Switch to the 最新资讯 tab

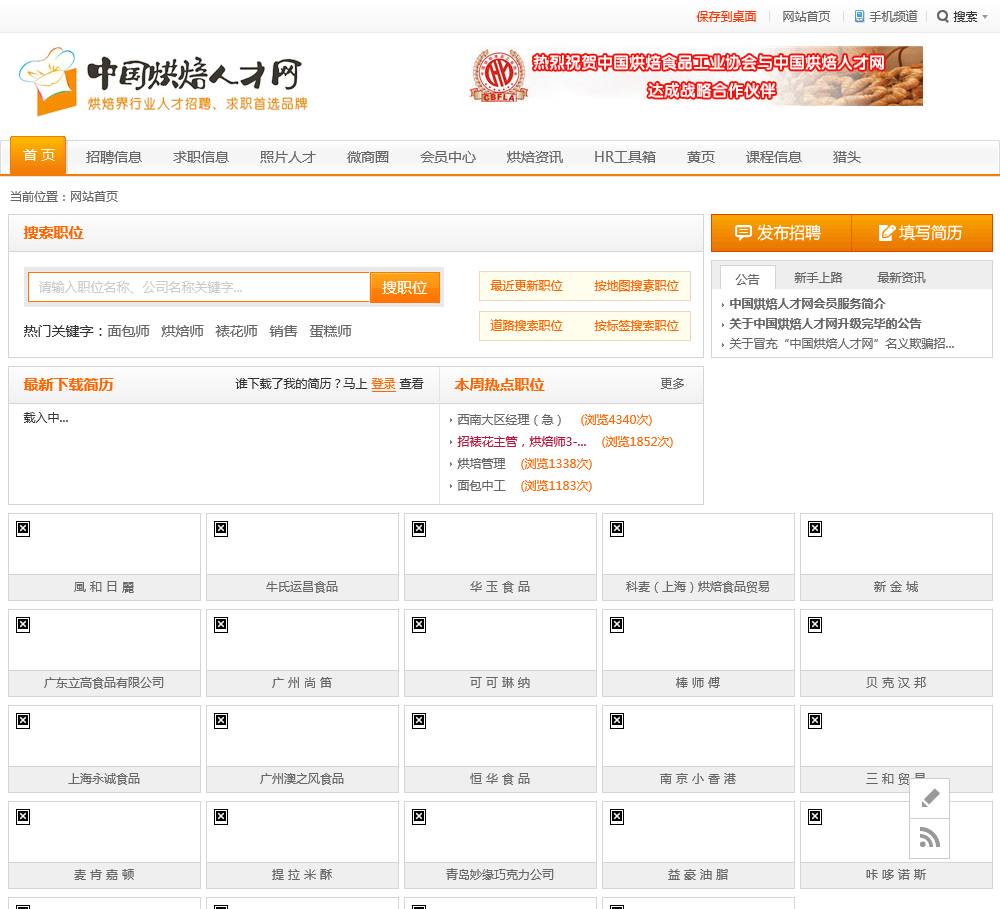coord(901,277)
